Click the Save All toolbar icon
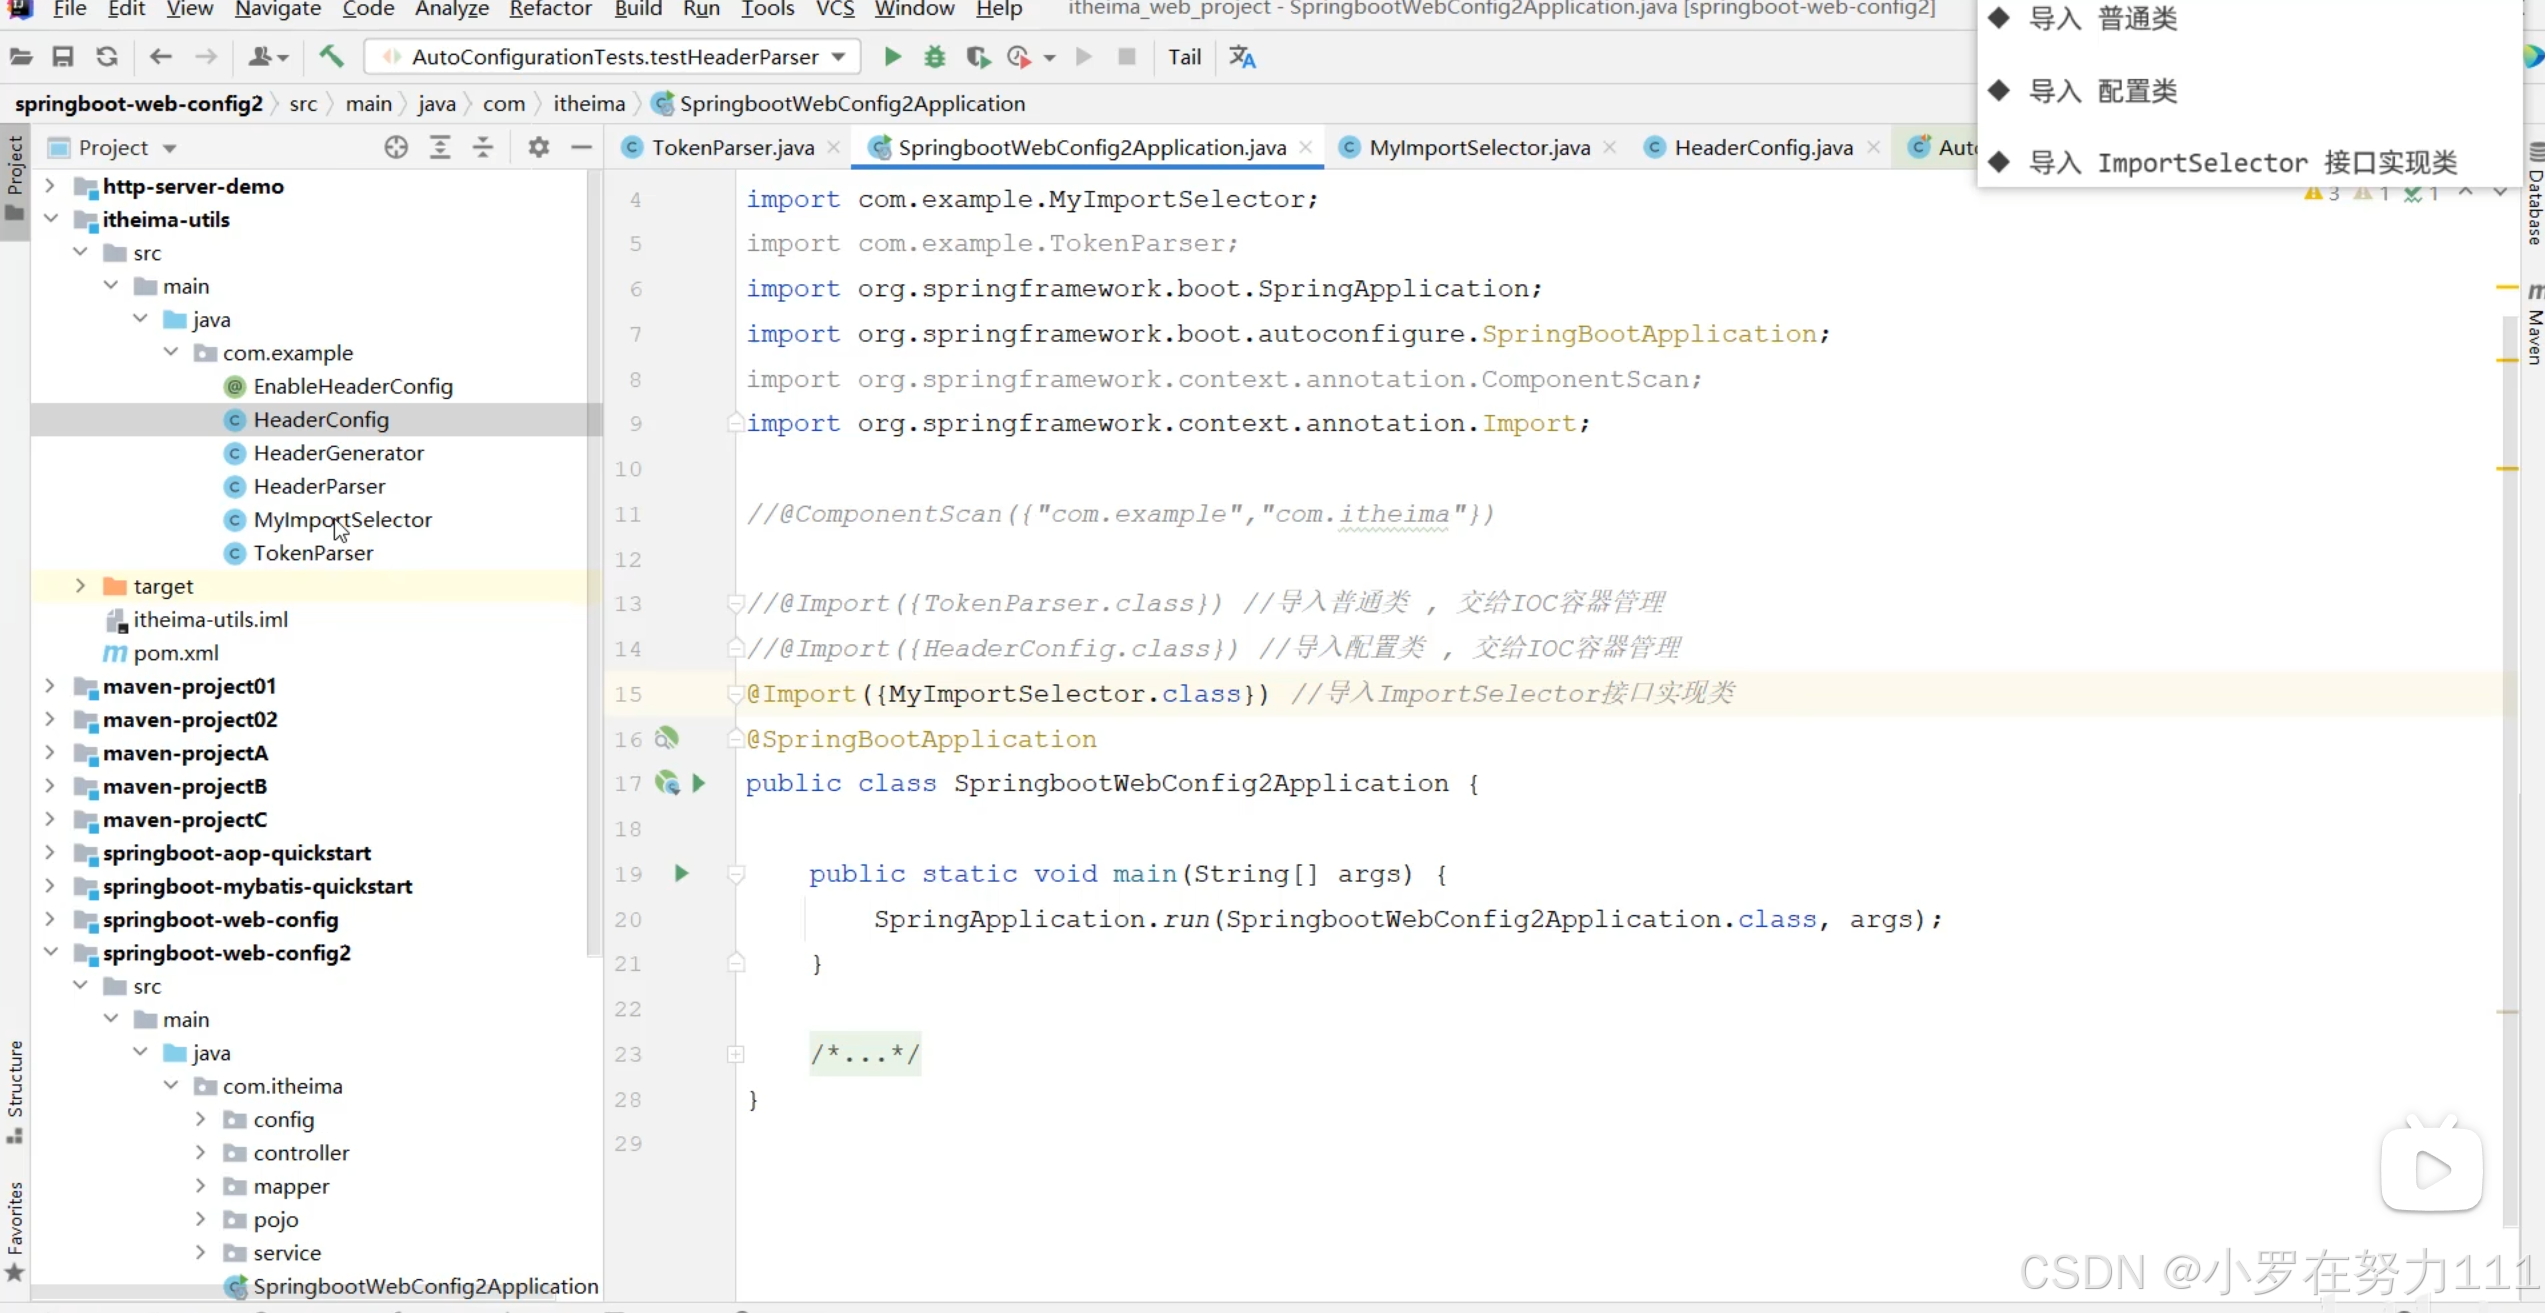This screenshot has width=2545, height=1313. [63, 57]
